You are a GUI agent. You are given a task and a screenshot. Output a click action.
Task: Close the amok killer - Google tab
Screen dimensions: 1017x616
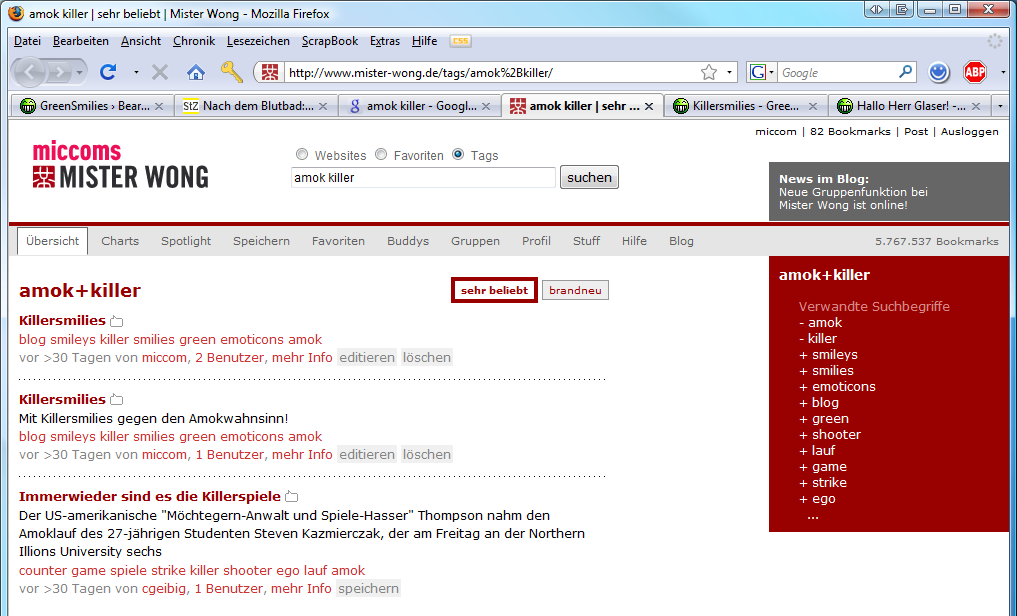pos(486,106)
